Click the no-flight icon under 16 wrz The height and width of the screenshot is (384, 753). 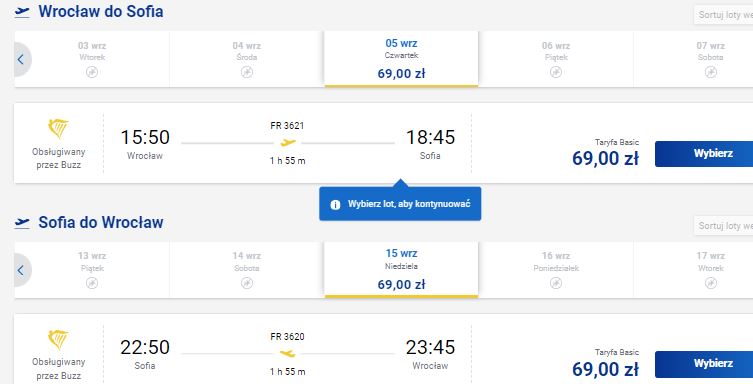[x=556, y=283]
